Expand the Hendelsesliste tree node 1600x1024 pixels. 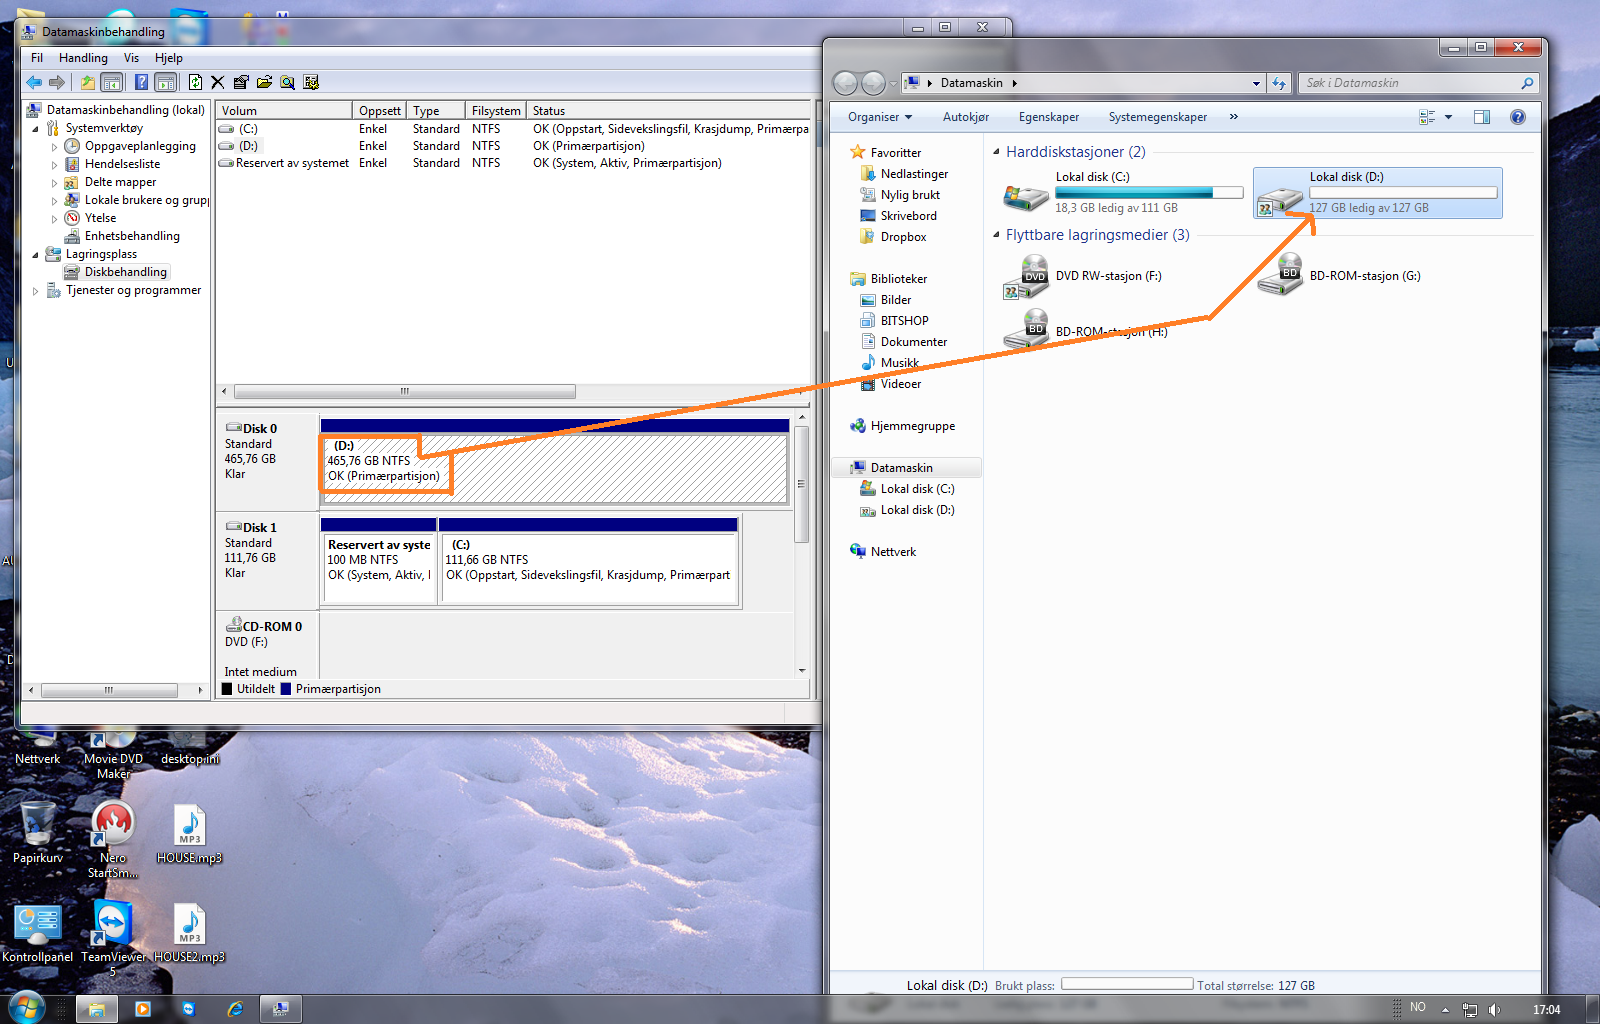pyautogui.click(x=54, y=165)
